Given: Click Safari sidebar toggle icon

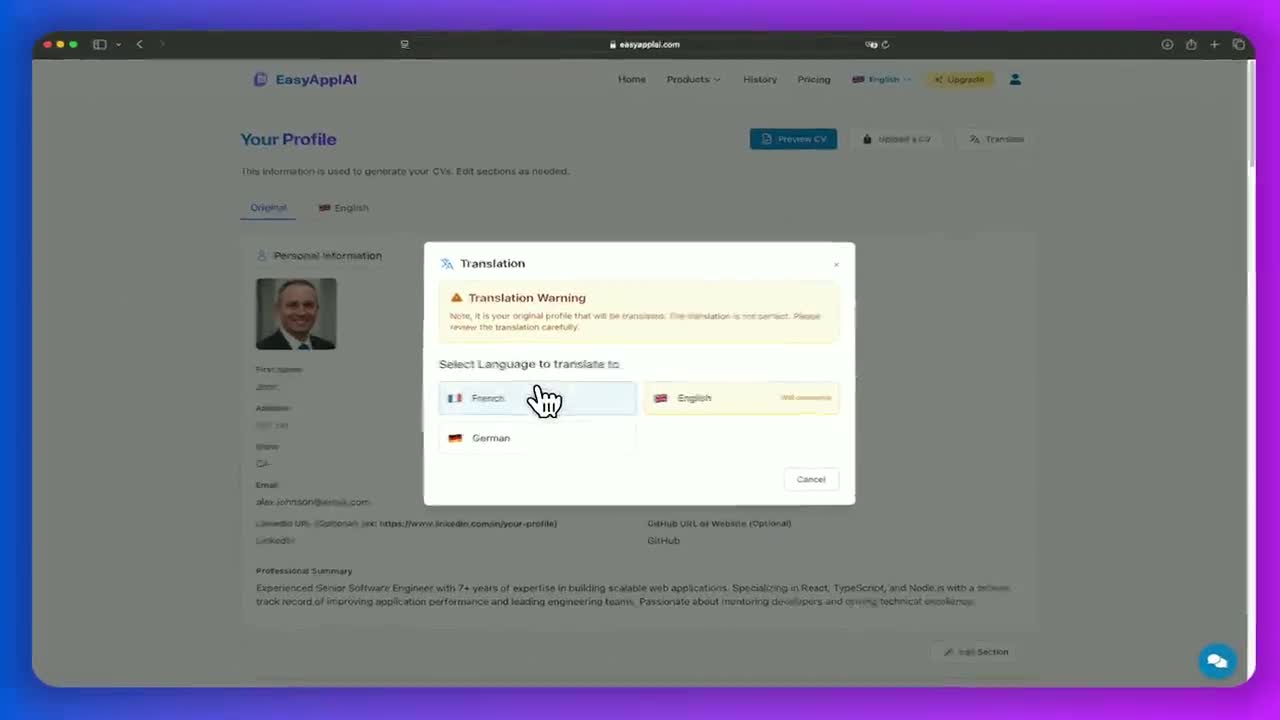Looking at the screenshot, I should pyautogui.click(x=100, y=44).
